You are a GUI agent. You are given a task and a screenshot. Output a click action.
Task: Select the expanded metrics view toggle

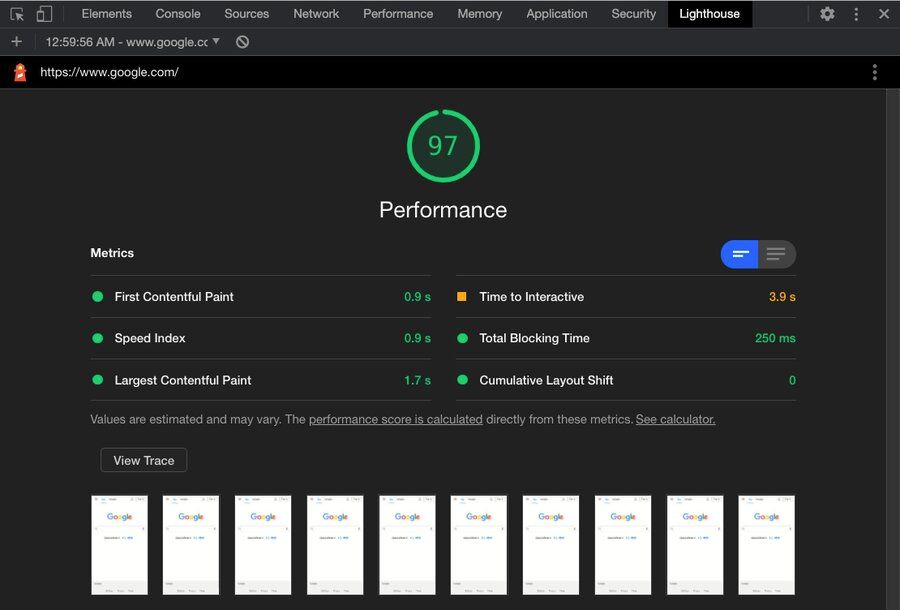[x=777, y=254]
